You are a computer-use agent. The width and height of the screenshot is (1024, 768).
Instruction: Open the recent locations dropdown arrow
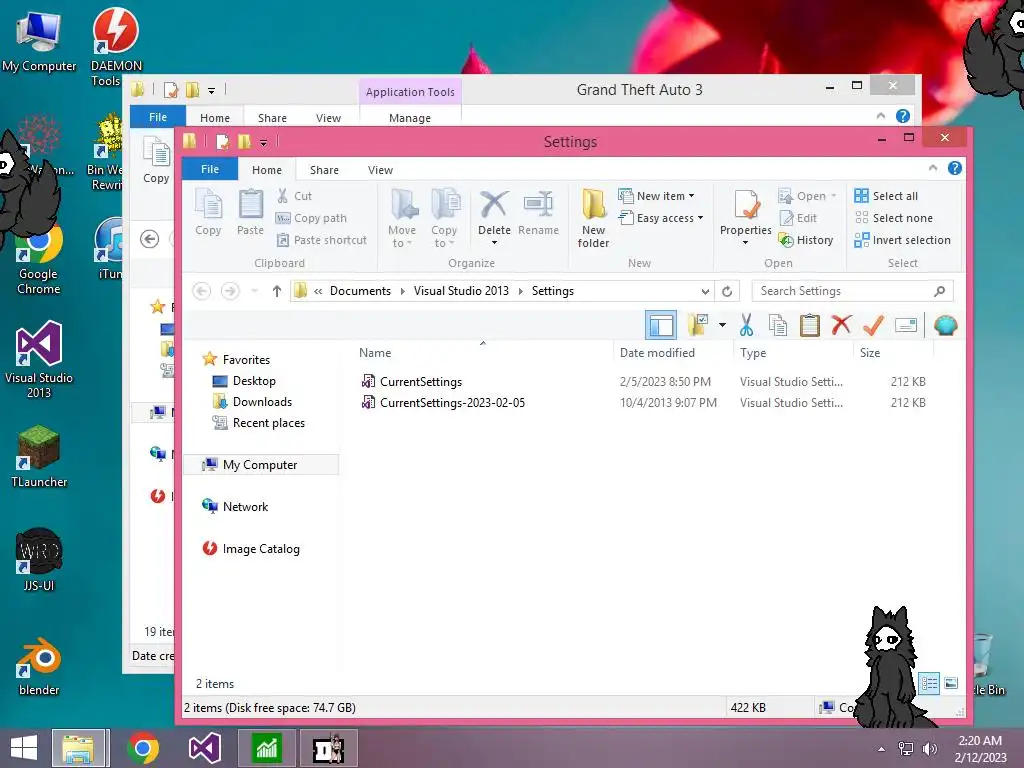tap(255, 291)
